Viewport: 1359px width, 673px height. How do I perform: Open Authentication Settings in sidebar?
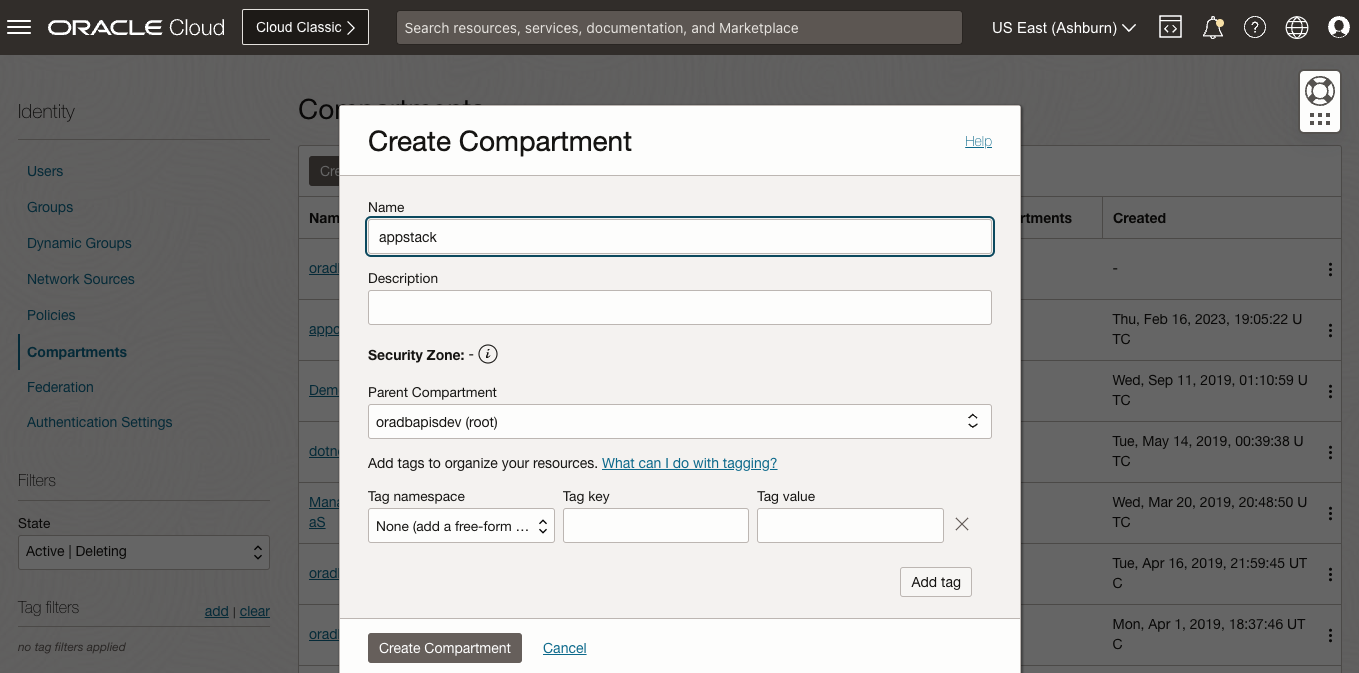point(100,422)
